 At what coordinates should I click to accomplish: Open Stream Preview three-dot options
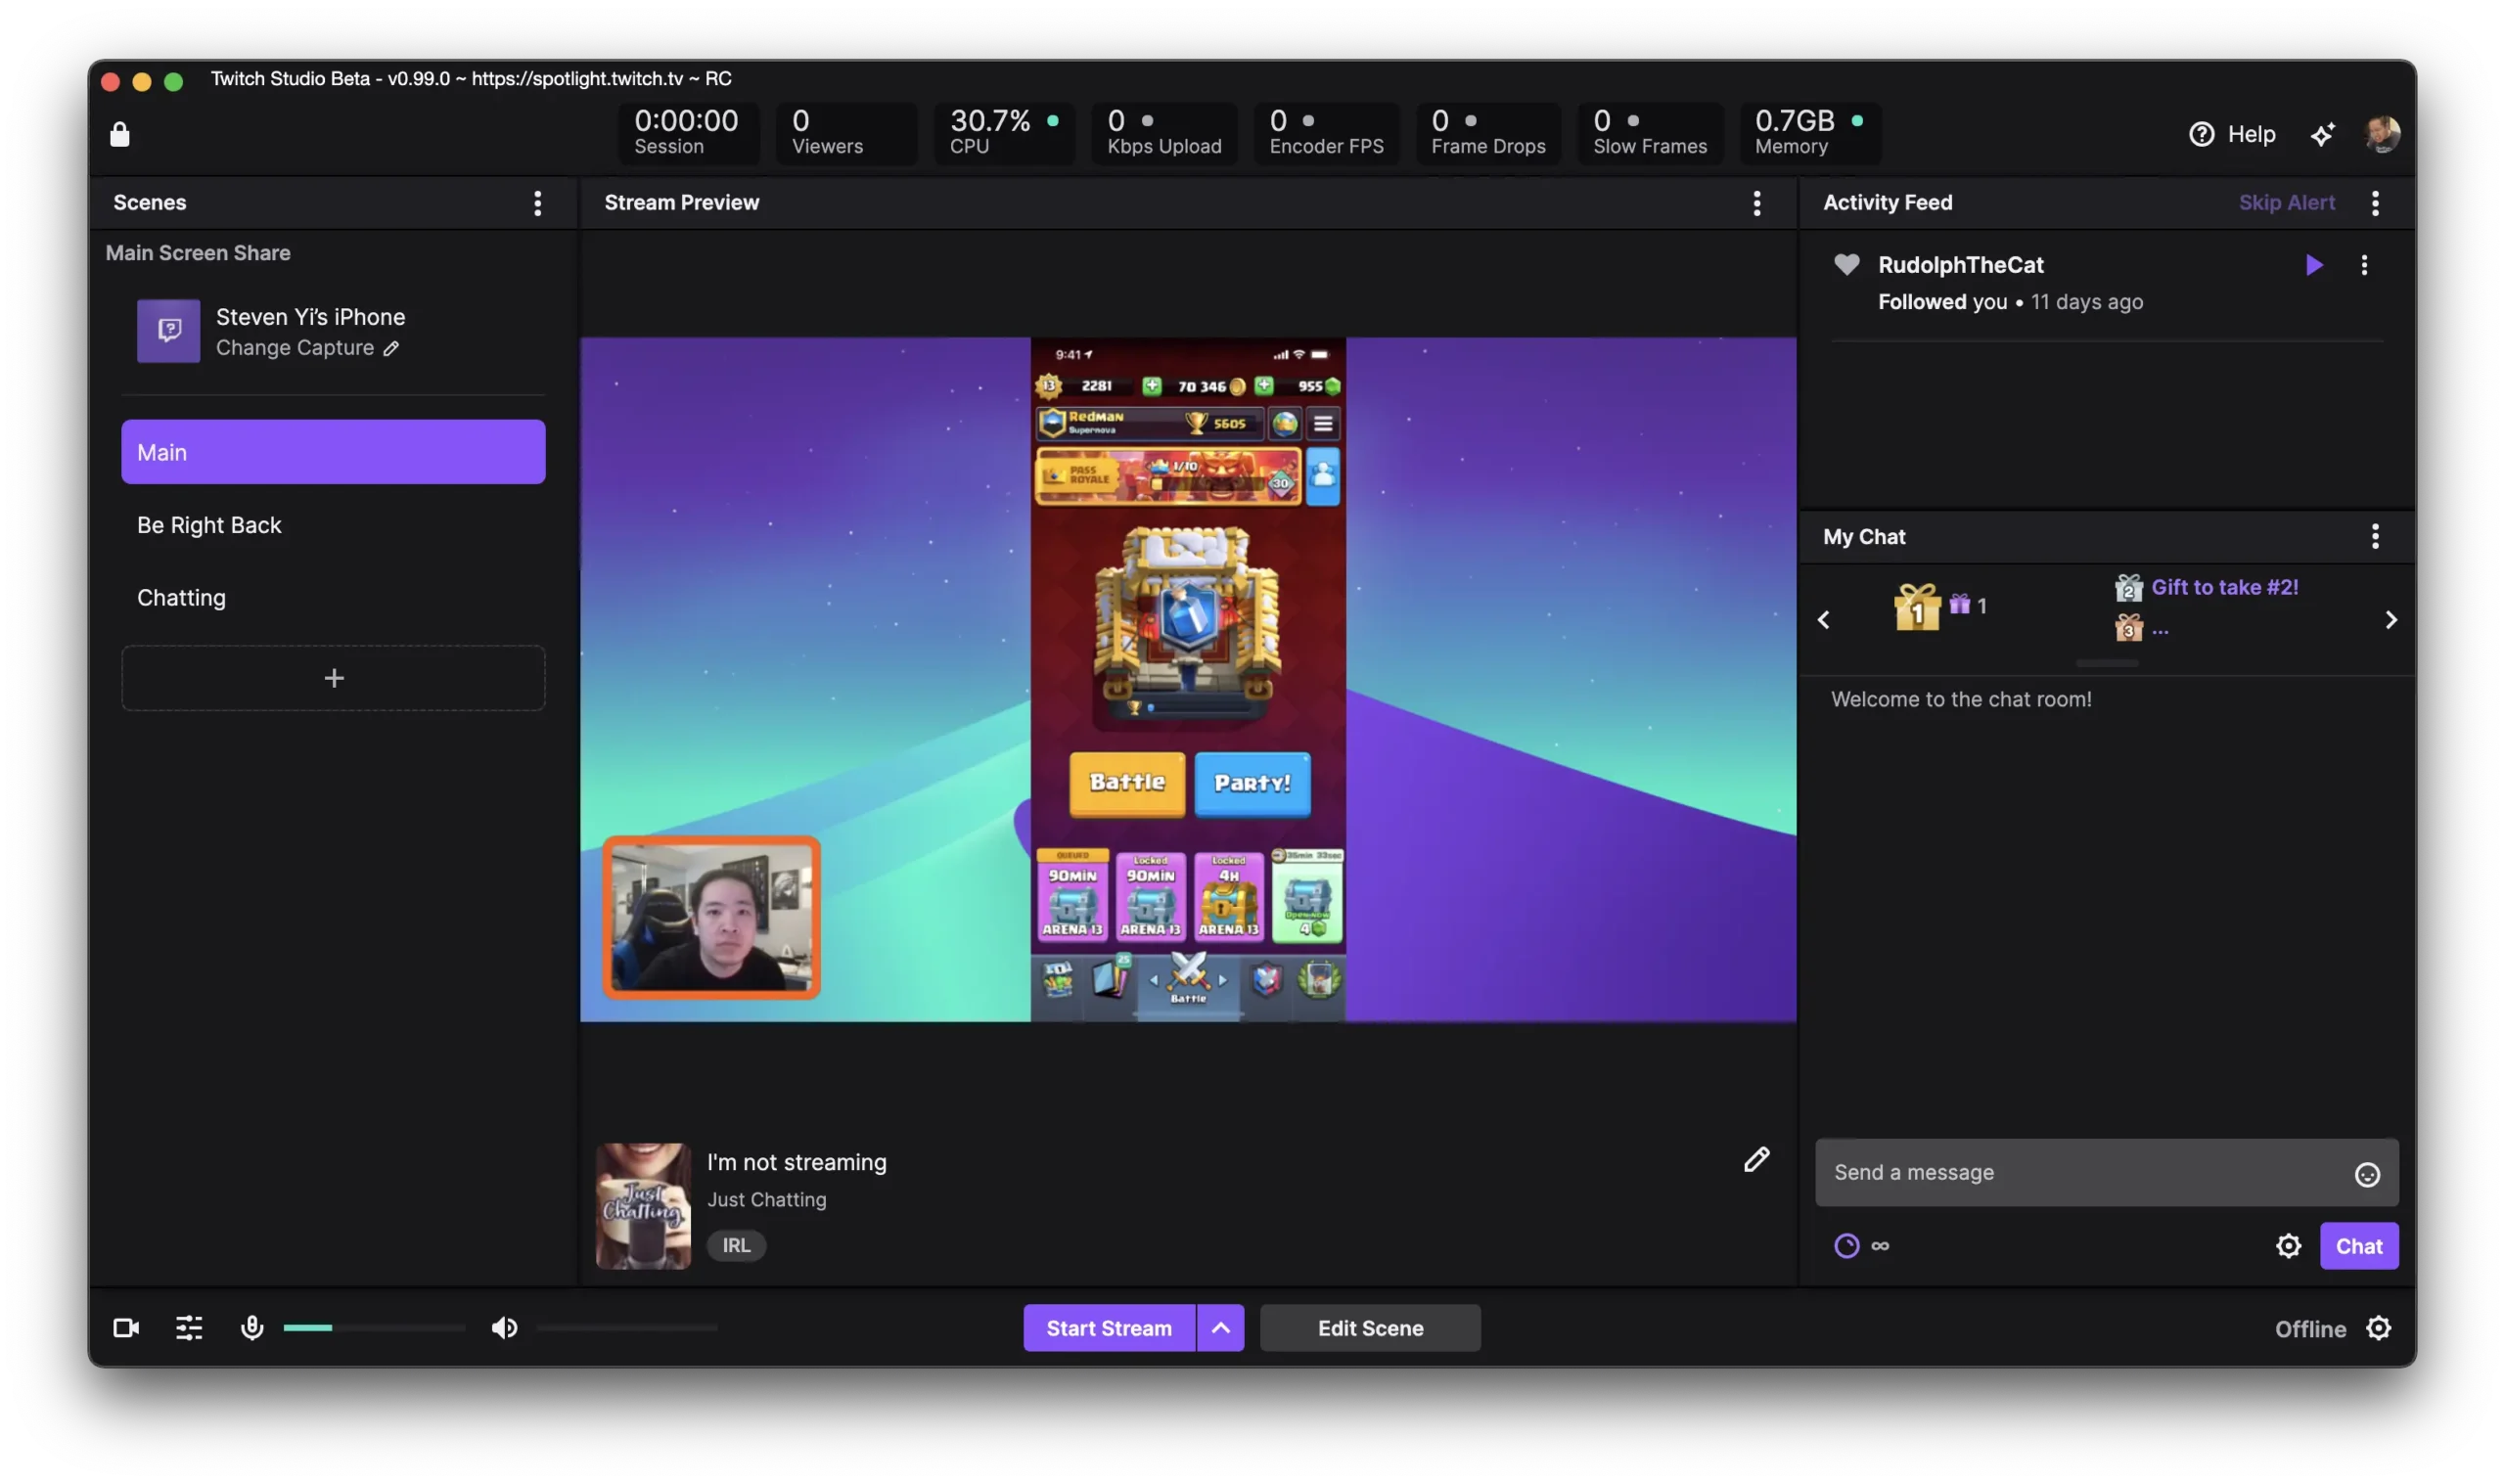coord(1756,203)
